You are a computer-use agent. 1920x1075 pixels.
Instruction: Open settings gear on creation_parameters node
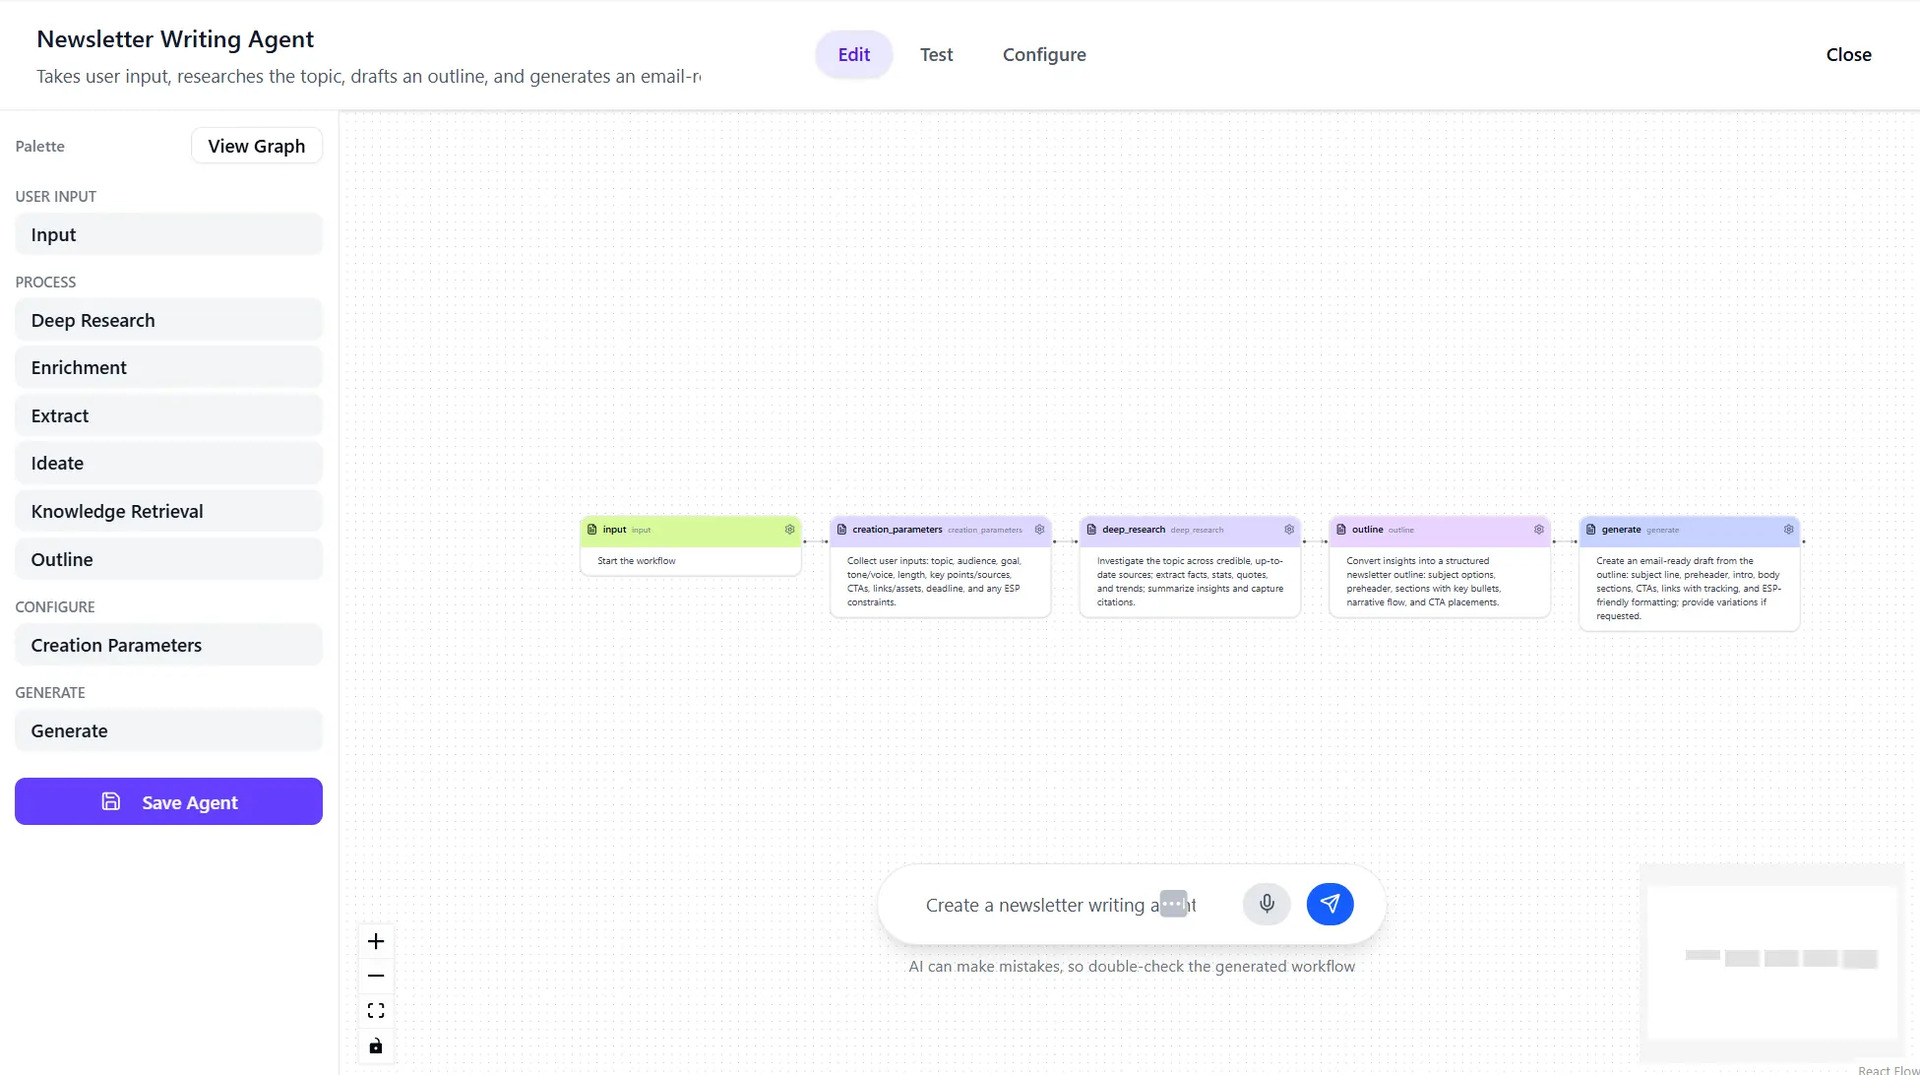click(1040, 529)
